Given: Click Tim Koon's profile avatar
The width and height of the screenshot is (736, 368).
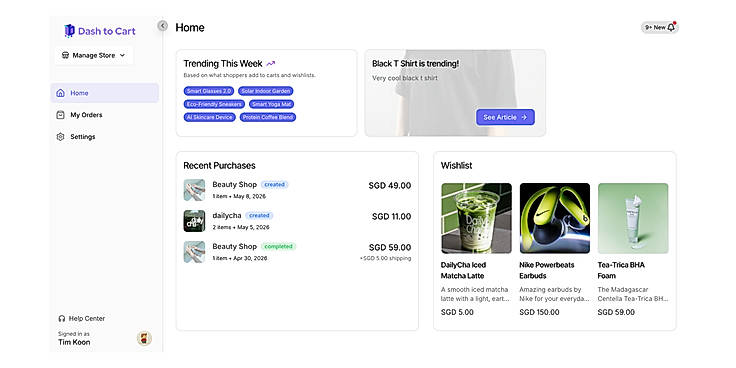Looking at the screenshot, I should pyautogui.click(x=144, y=338).
